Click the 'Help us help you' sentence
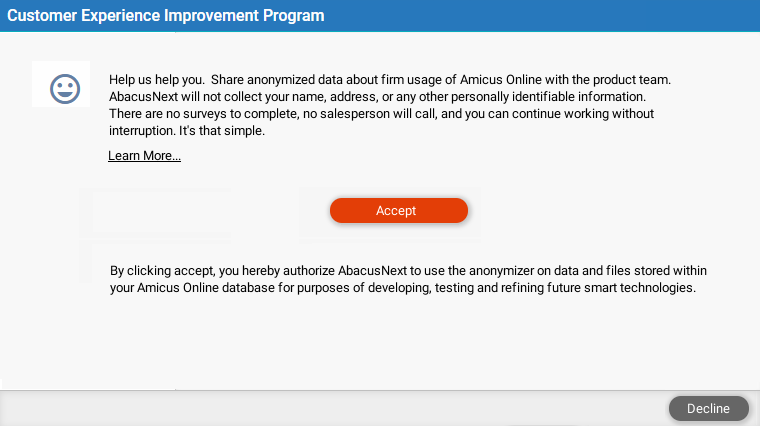 tap(157, 79)
